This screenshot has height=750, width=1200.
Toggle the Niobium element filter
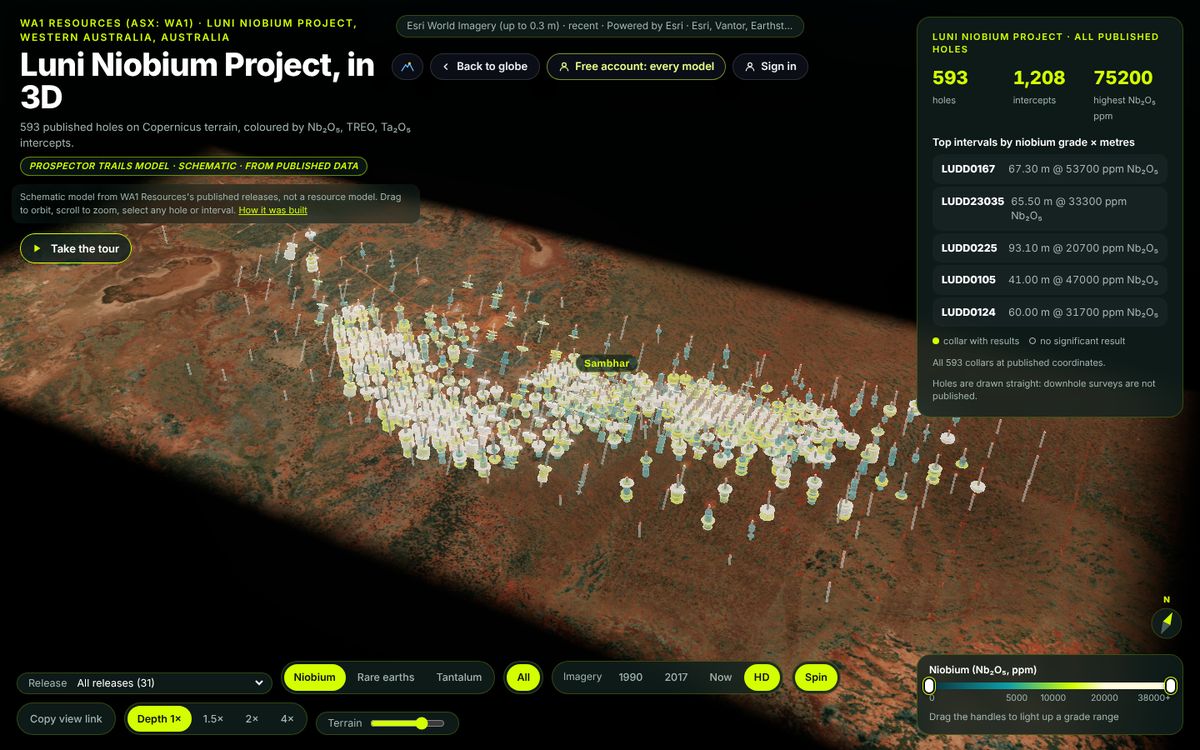click(315, 677)
